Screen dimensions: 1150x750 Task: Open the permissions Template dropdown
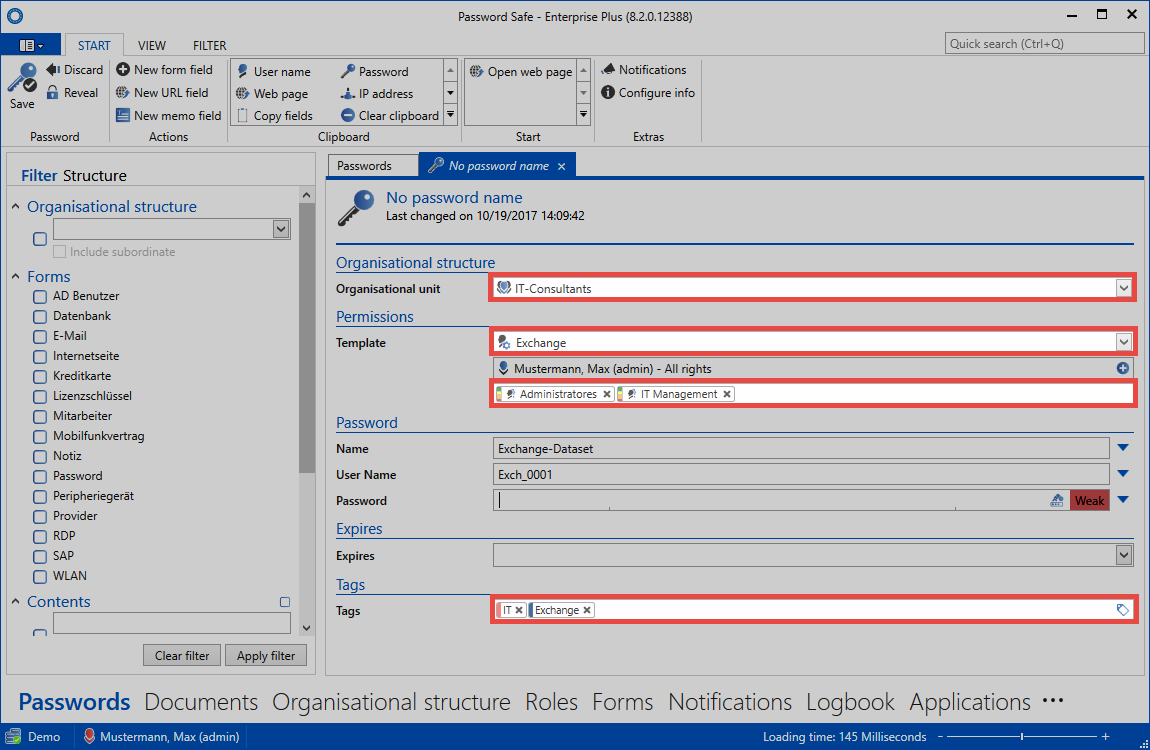[x=1124, y=342]
